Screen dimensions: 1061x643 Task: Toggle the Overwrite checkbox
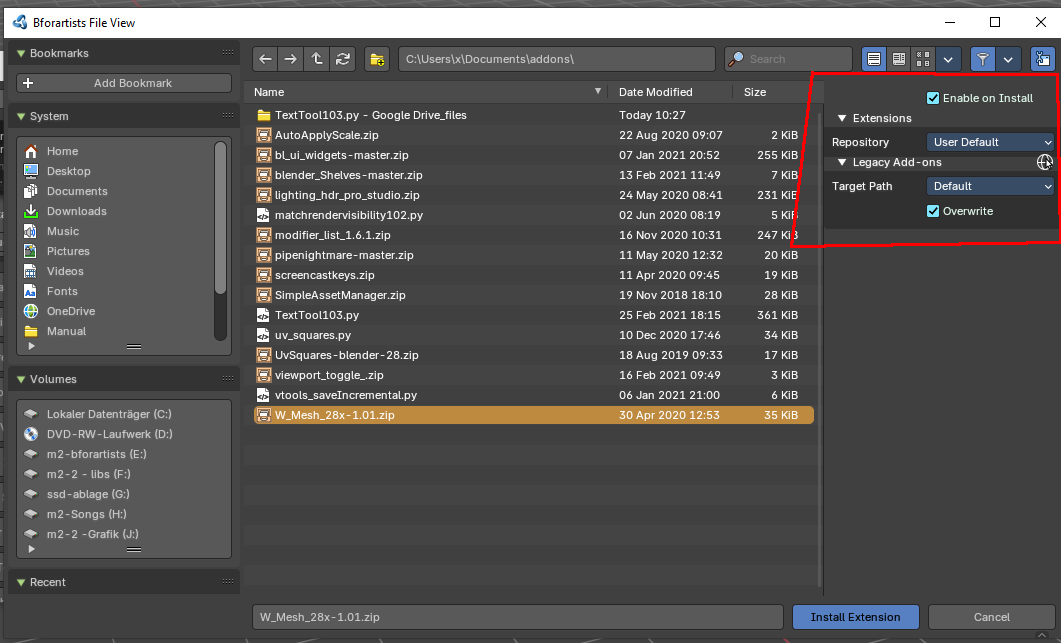pos(932,211)
